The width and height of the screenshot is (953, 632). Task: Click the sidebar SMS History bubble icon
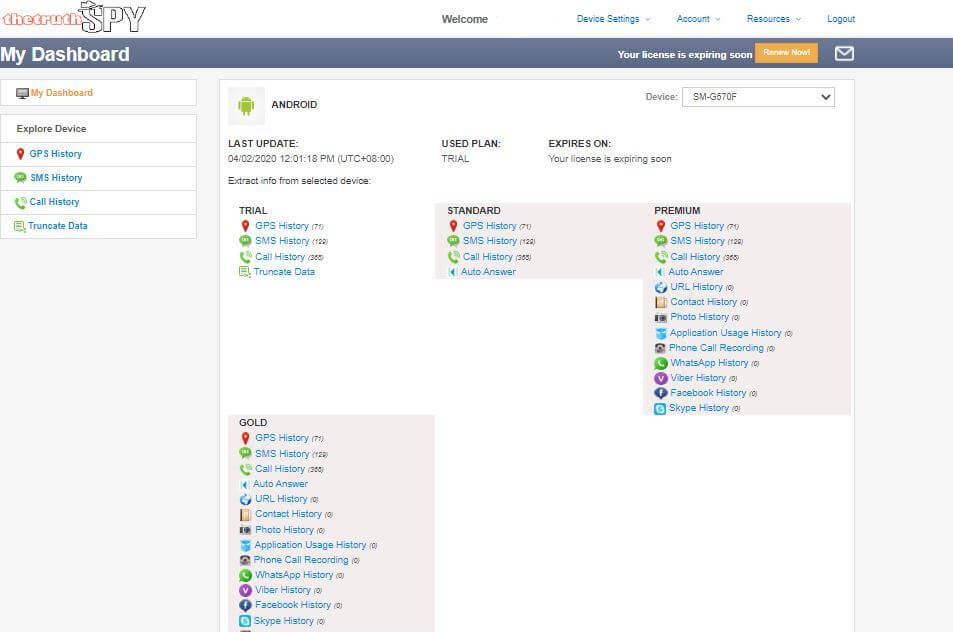(20, 177)
